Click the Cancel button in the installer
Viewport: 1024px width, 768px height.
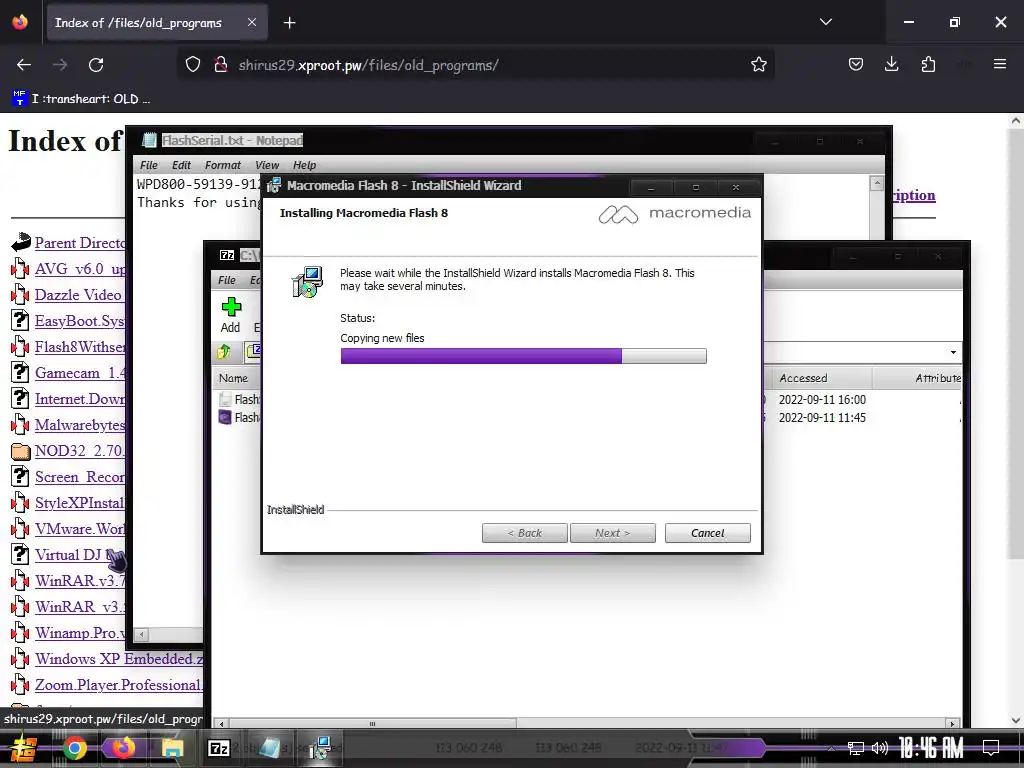(x=707, y=533)
